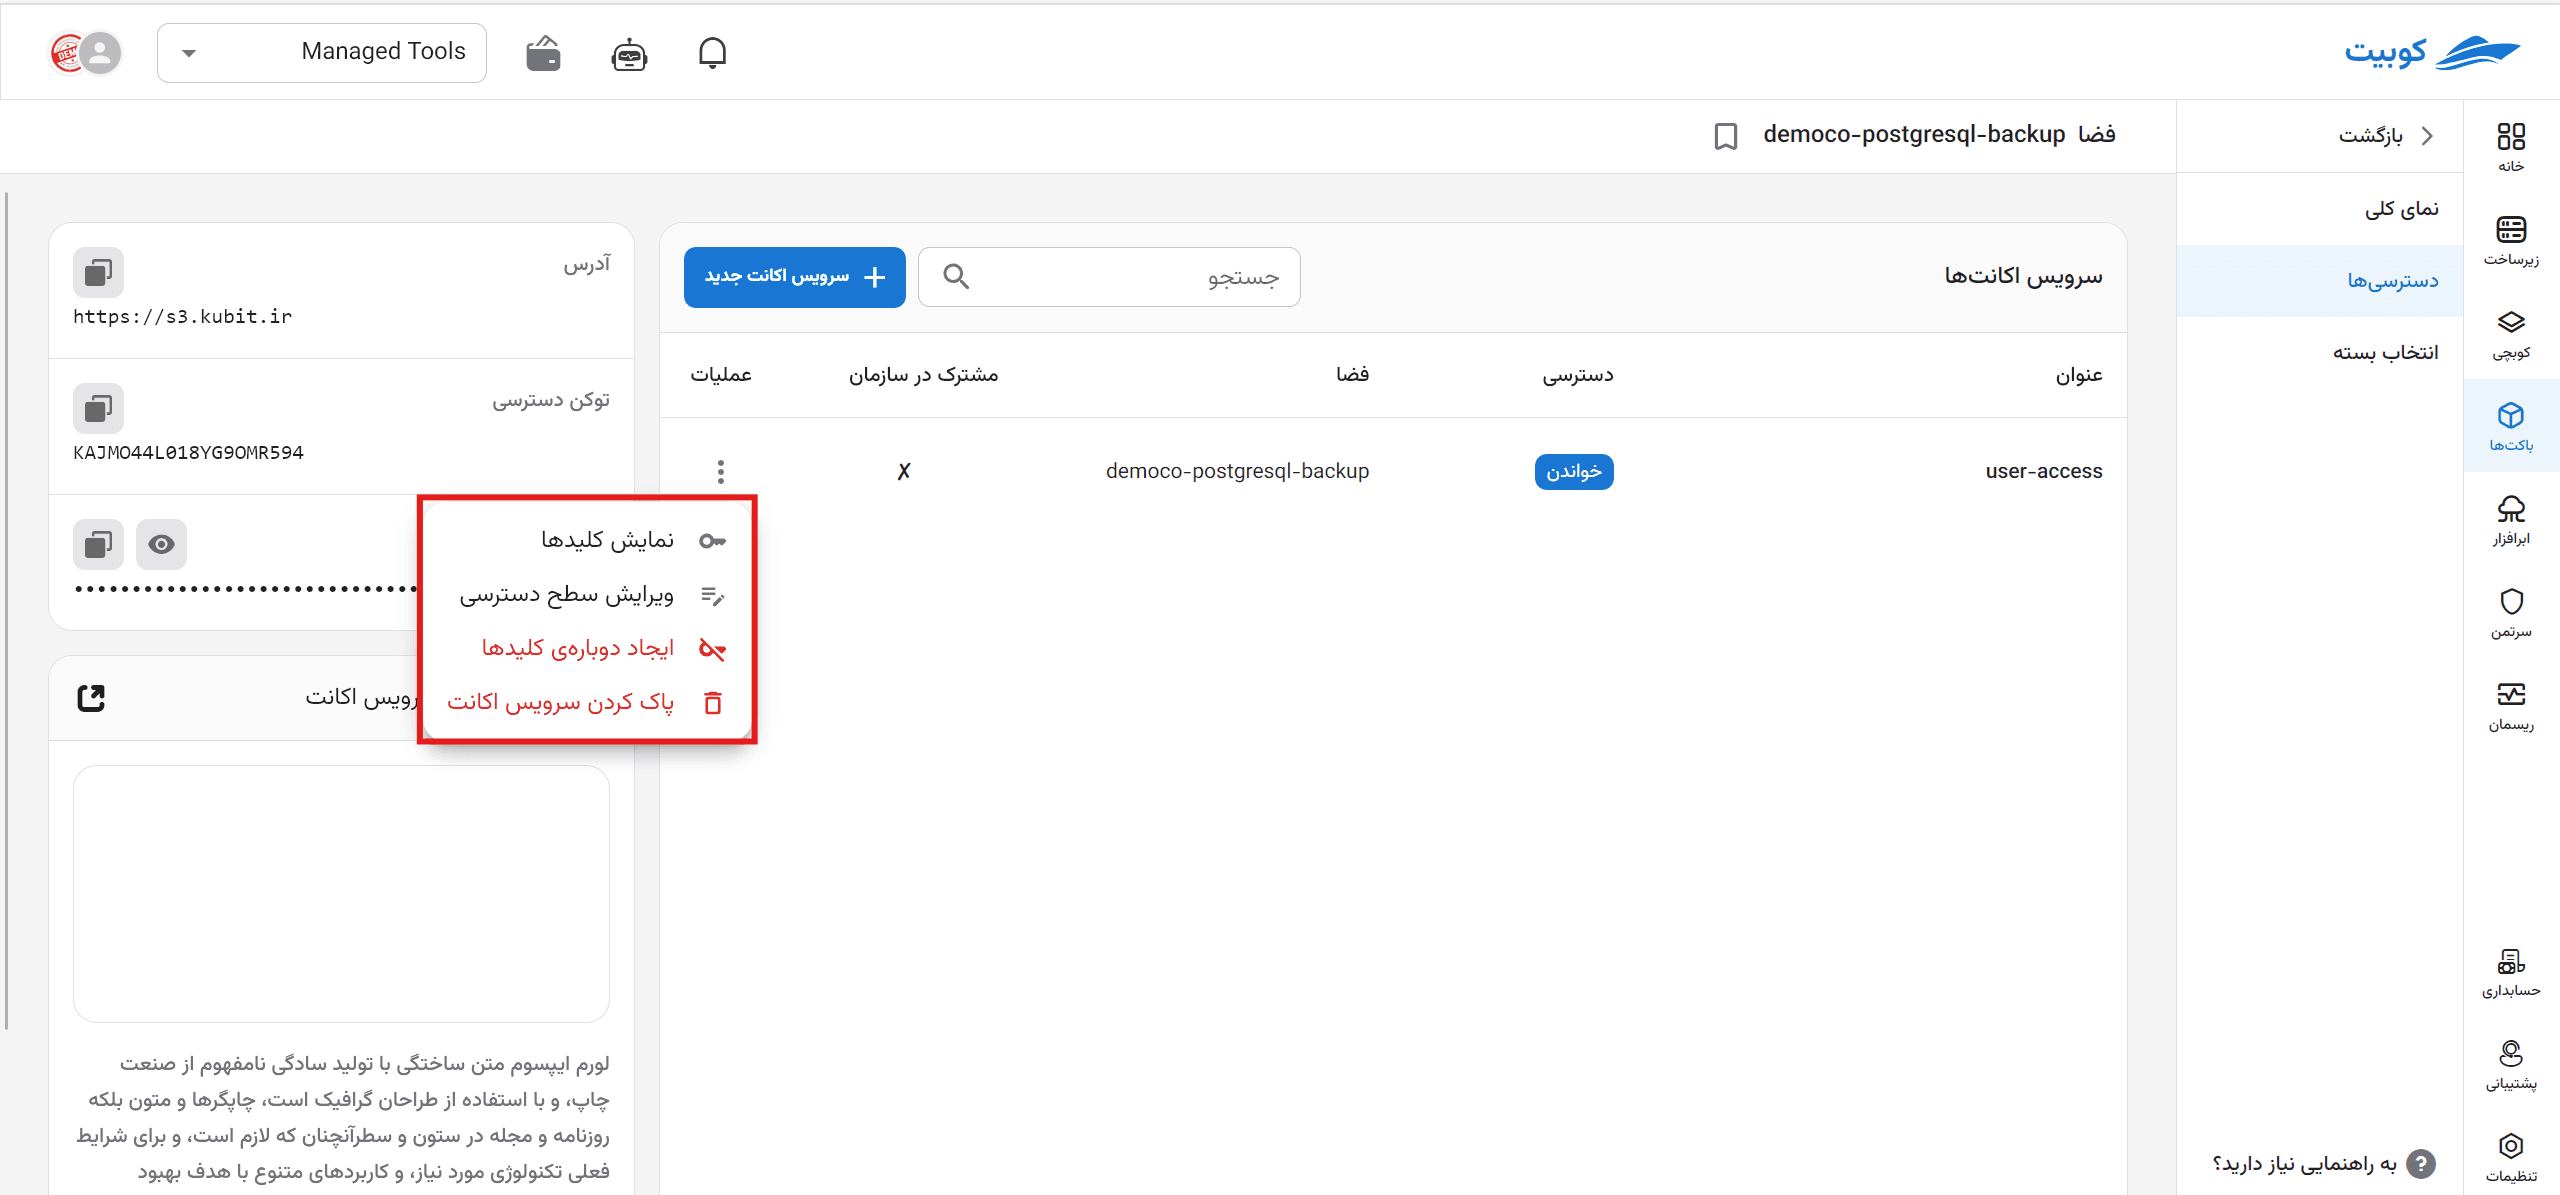Open زیرساخت in the sidebar

(2511, 240)
